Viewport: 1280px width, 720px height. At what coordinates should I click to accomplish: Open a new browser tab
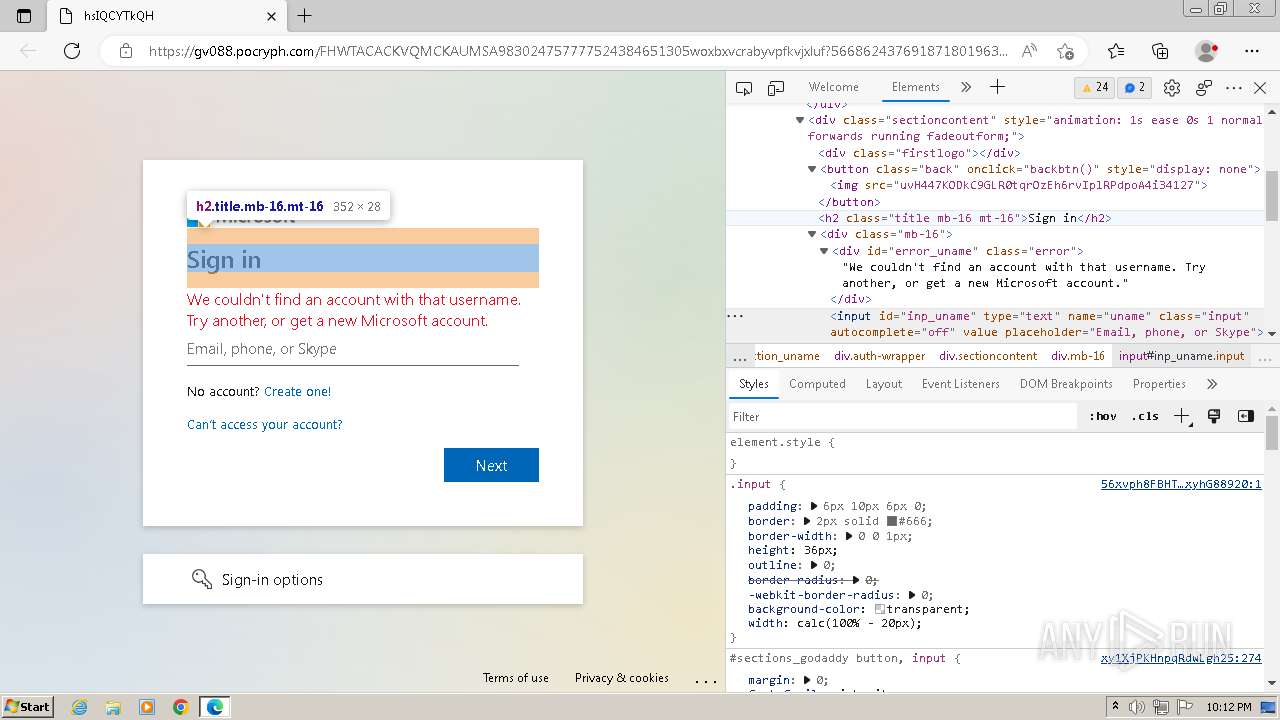tap(305, 16)
